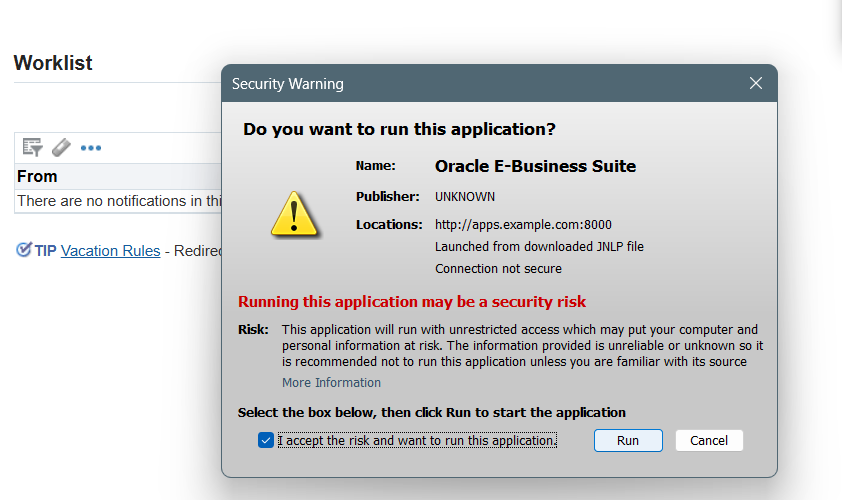
Task: Click the table filter icon in Worklist toolbar
Action: tap(32, 147)
